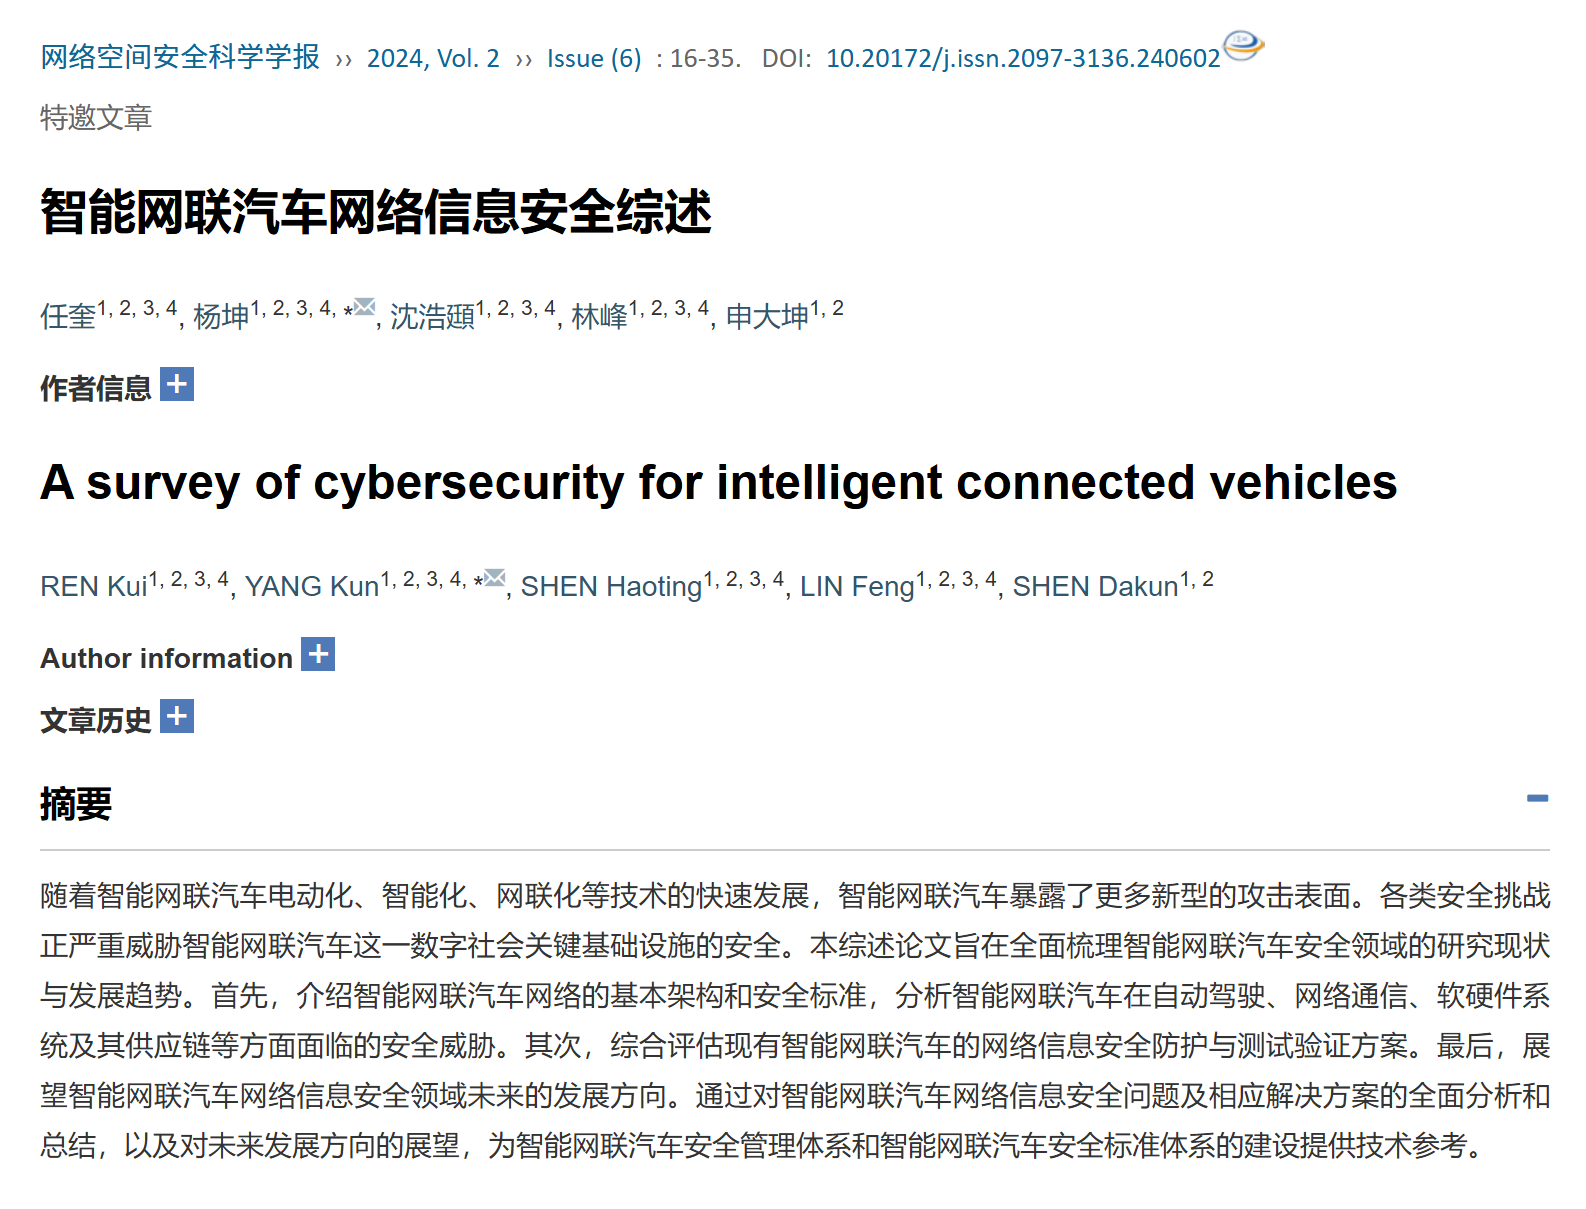The width and height of the screenshot is (1586, 1209).
Task: Open the DOI link 10.20172/j.issn.2097-3136.240602
Action: tap(1023, 59)
